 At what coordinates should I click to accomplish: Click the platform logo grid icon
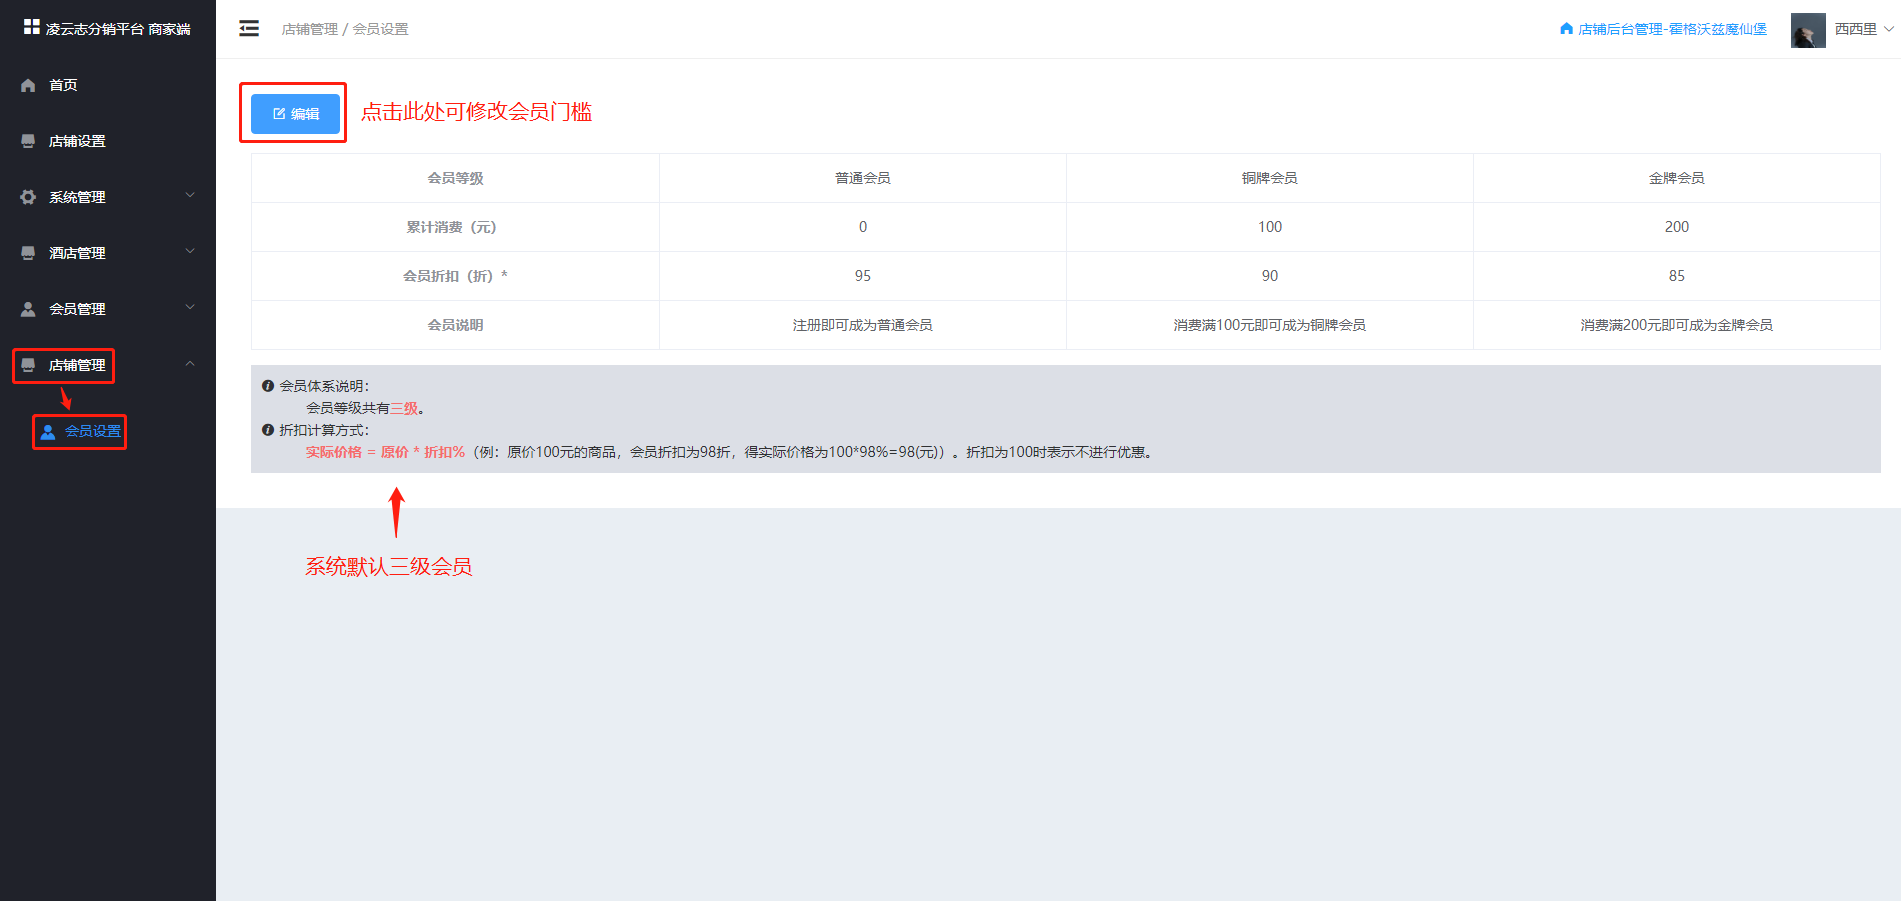32,27
